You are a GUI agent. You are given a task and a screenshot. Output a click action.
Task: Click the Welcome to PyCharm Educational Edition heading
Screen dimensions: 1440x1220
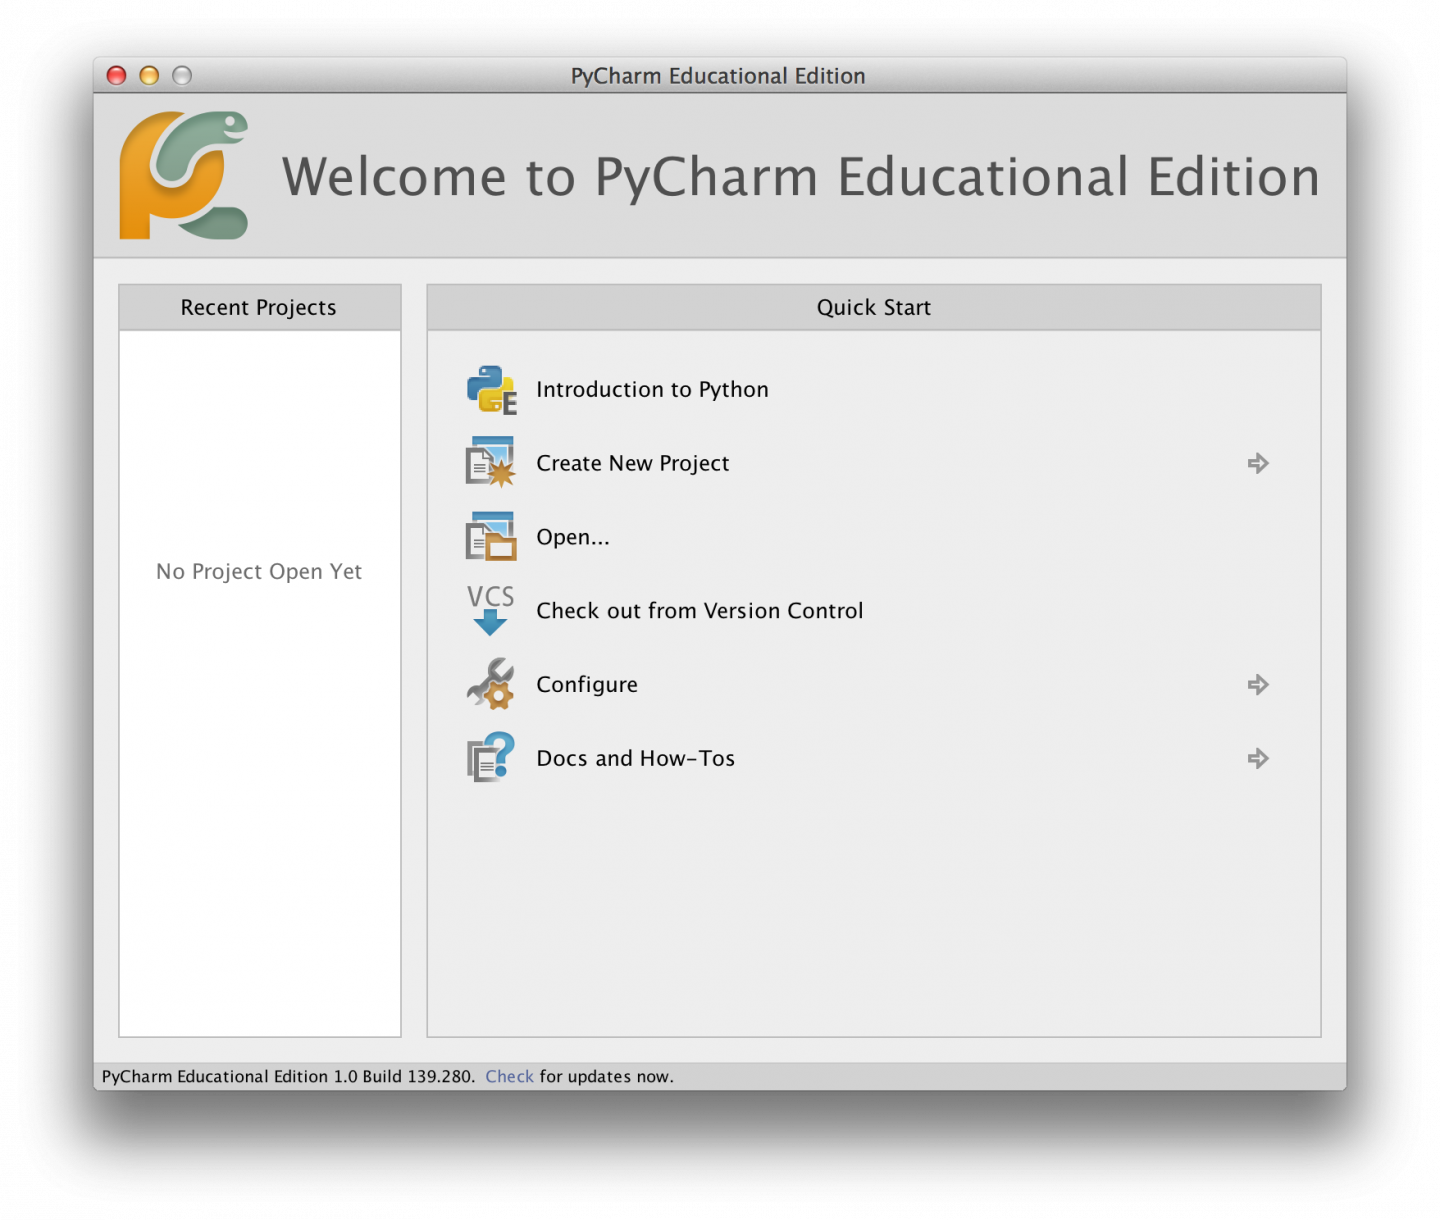pos(801,177)
